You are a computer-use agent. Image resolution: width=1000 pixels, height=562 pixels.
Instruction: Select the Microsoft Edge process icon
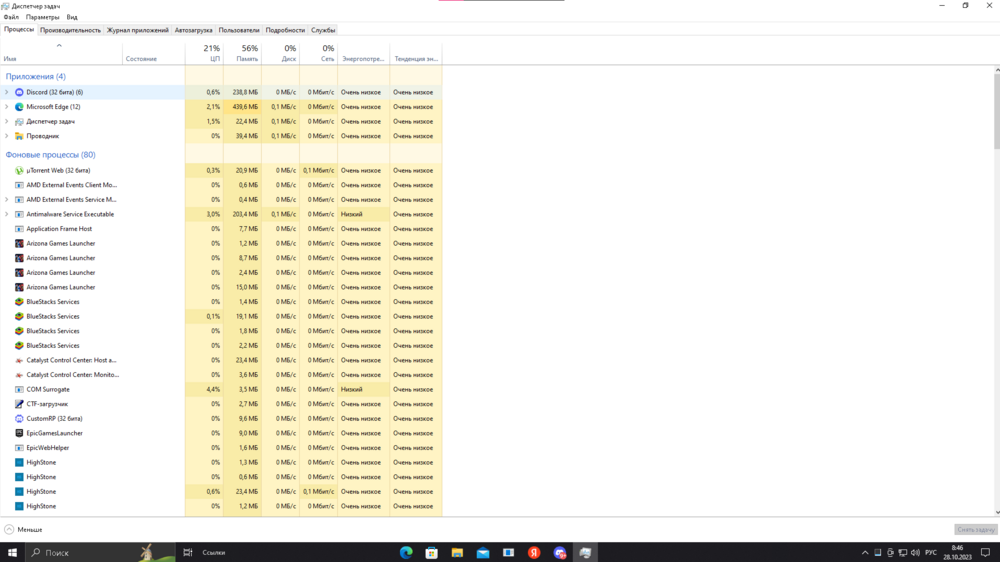click(19, 107)
